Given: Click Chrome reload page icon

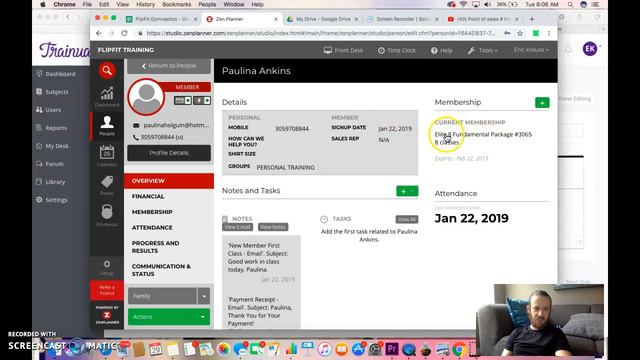Looking at the screenshot, I should pyautogui.click(x=124, y=33).
